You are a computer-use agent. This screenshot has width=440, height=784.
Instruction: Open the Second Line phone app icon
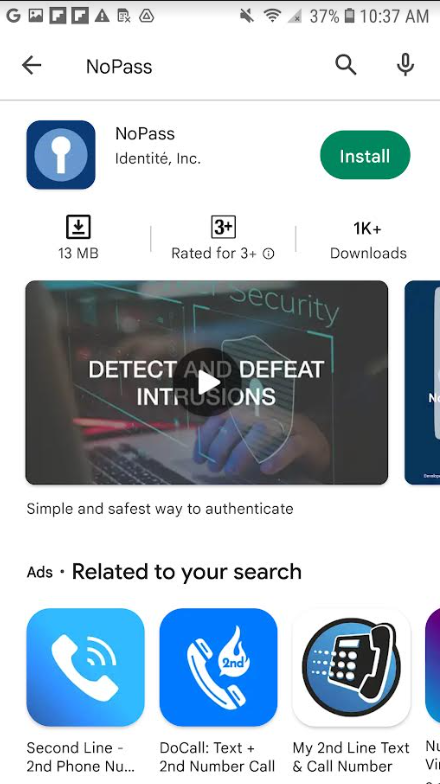(86, 667)
